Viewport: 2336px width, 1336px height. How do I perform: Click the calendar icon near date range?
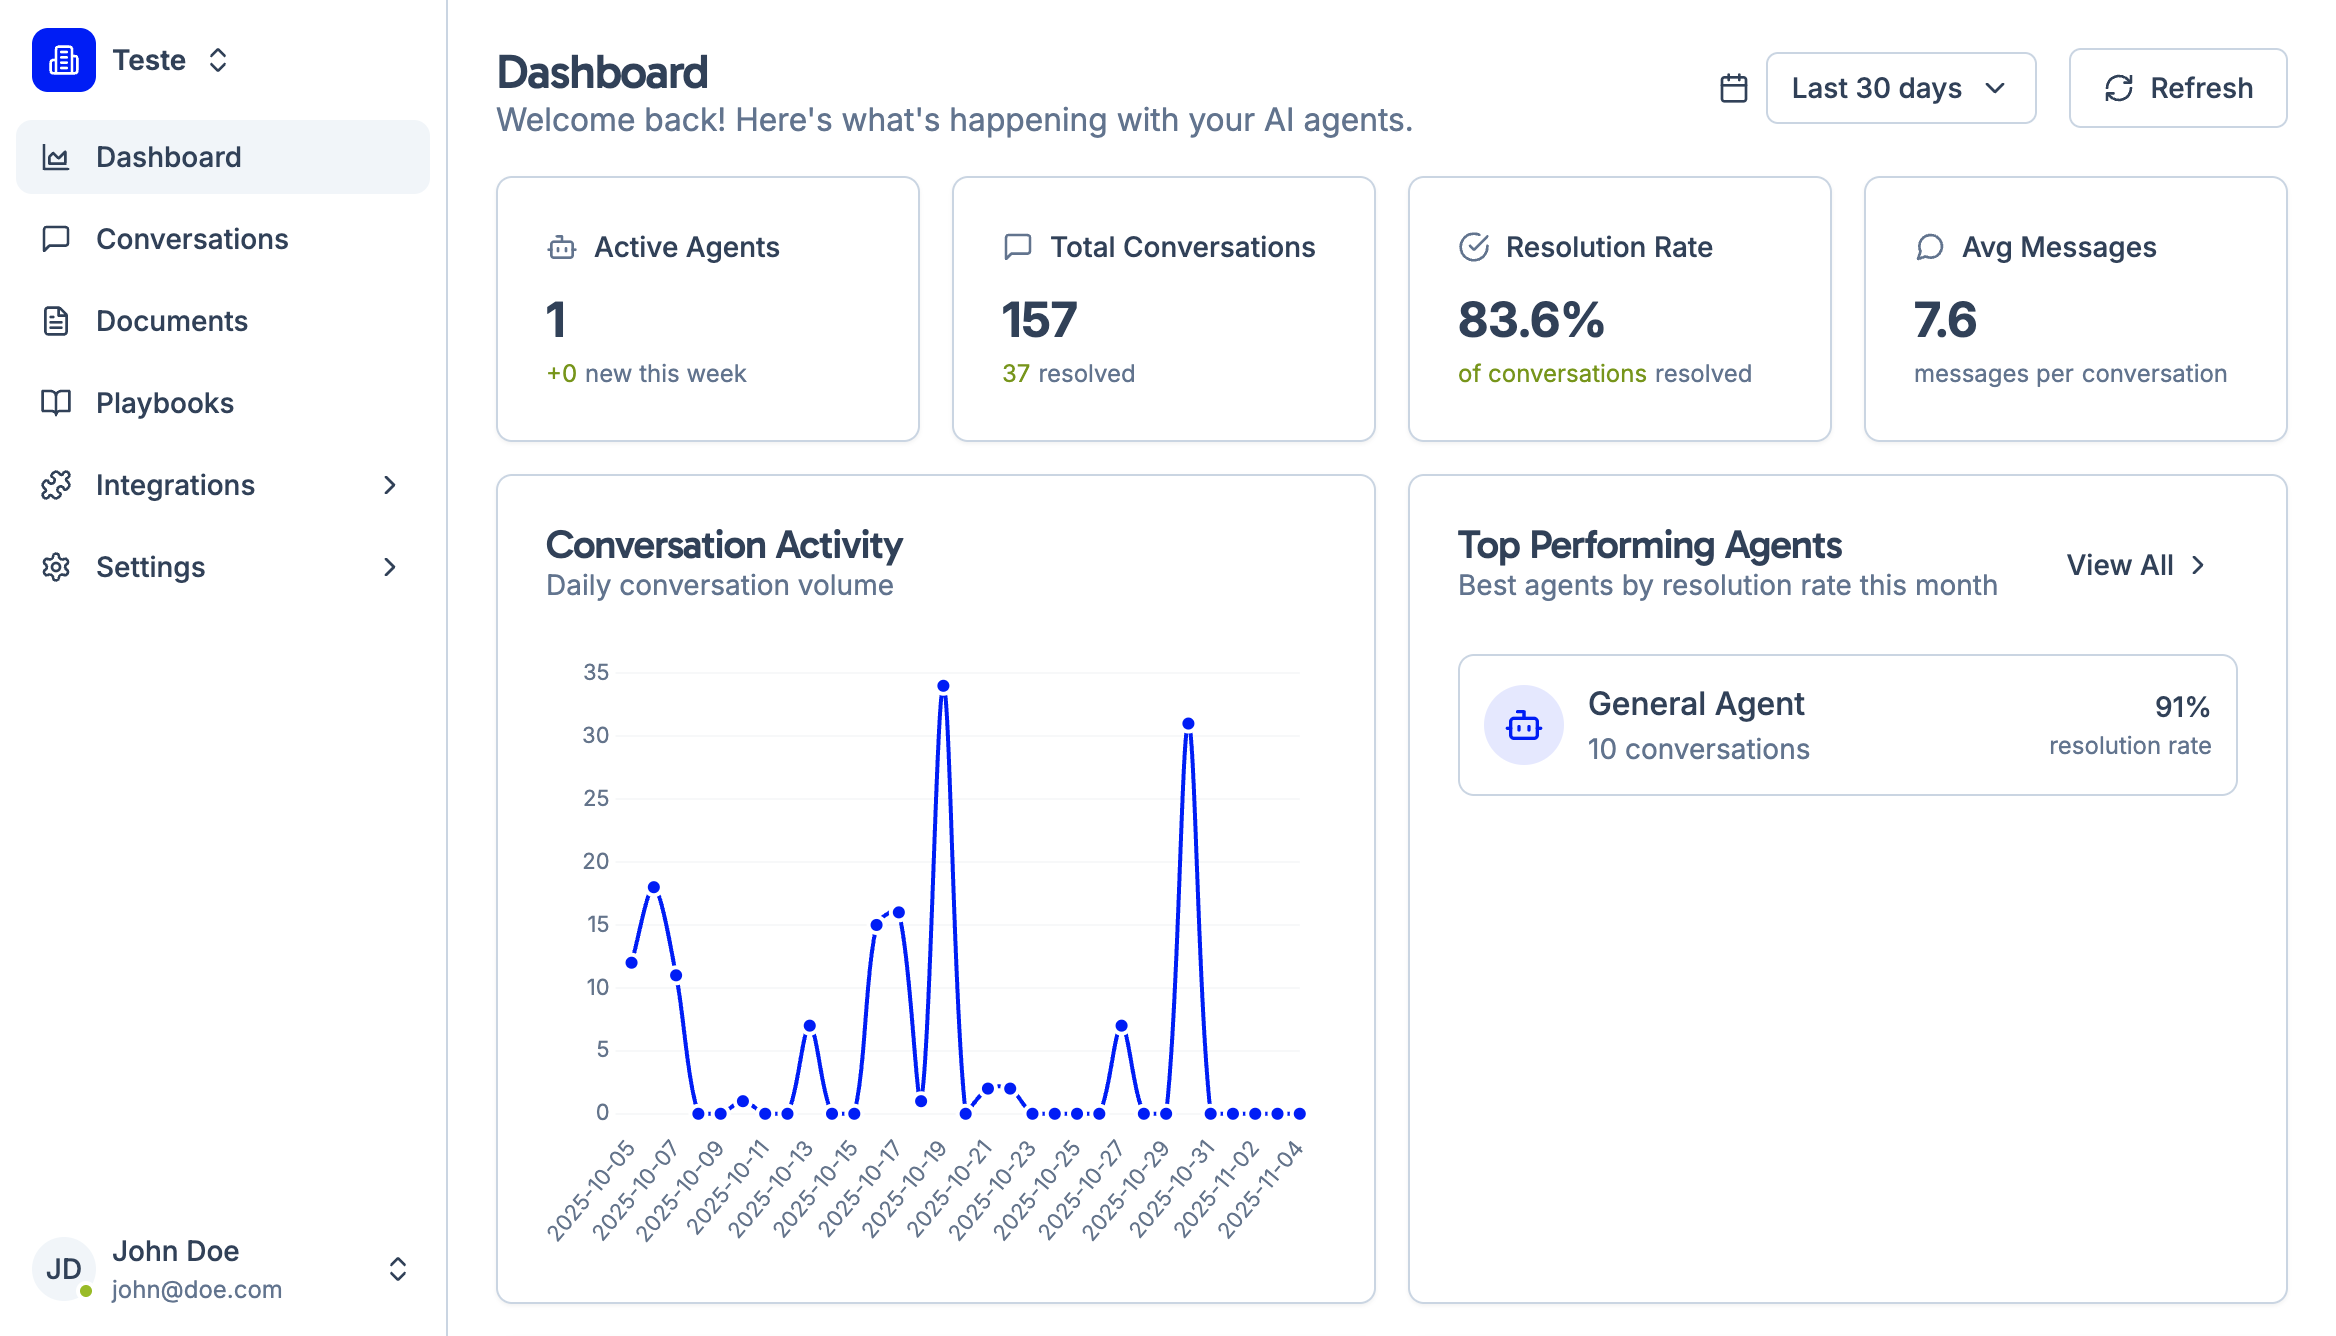(1733, 88)
